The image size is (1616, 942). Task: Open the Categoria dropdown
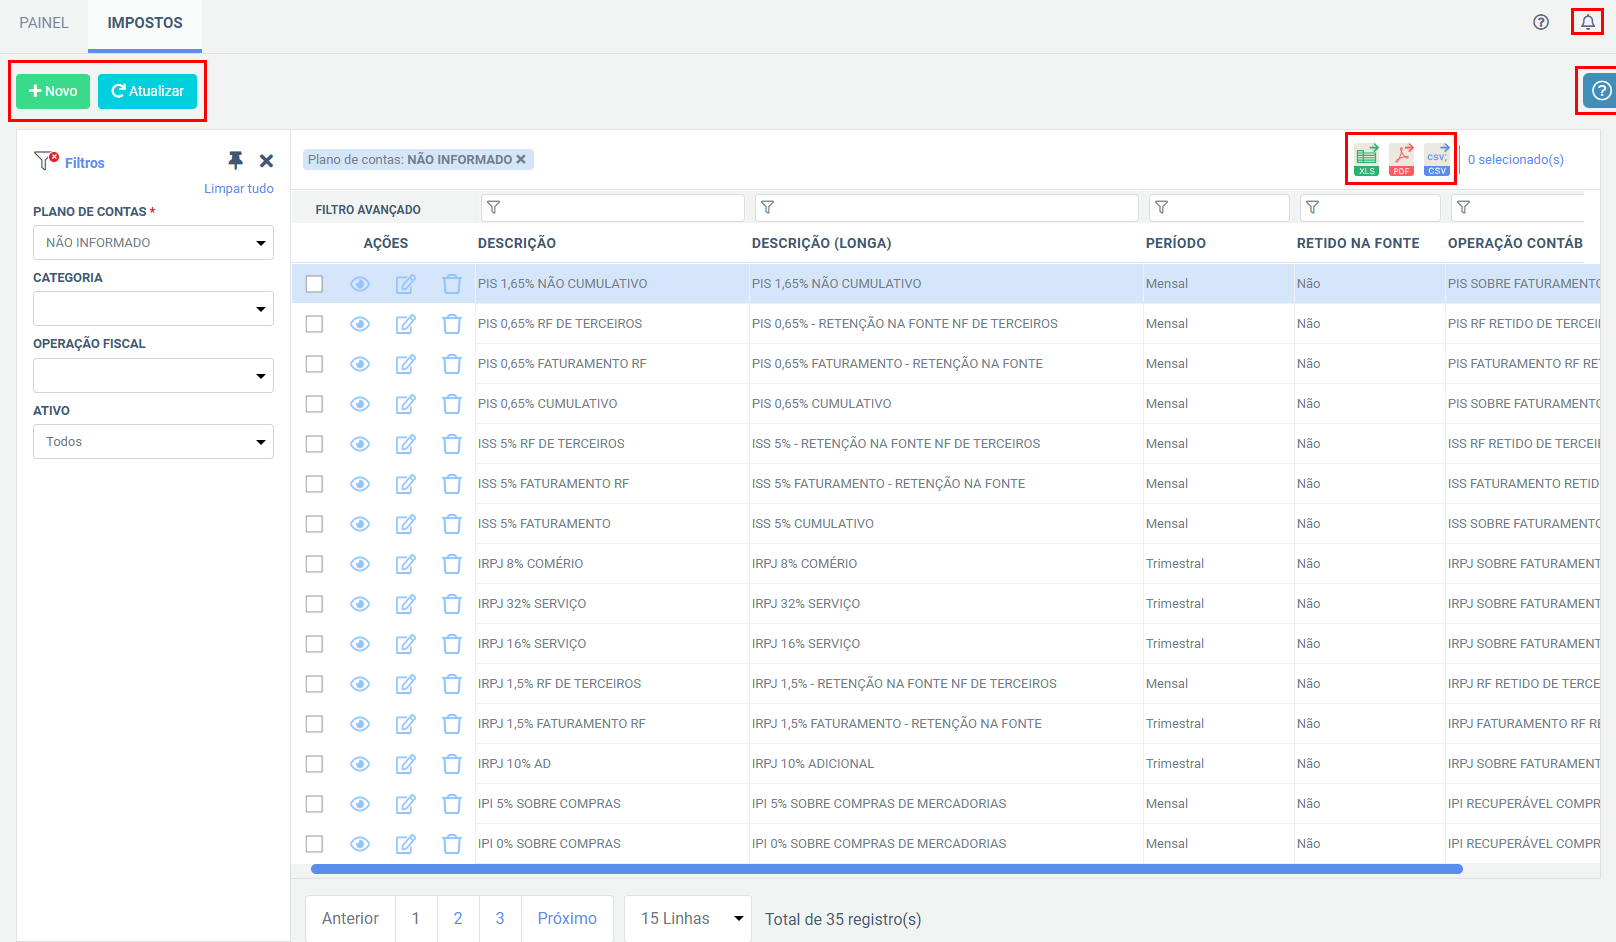[x=153, y=308]
